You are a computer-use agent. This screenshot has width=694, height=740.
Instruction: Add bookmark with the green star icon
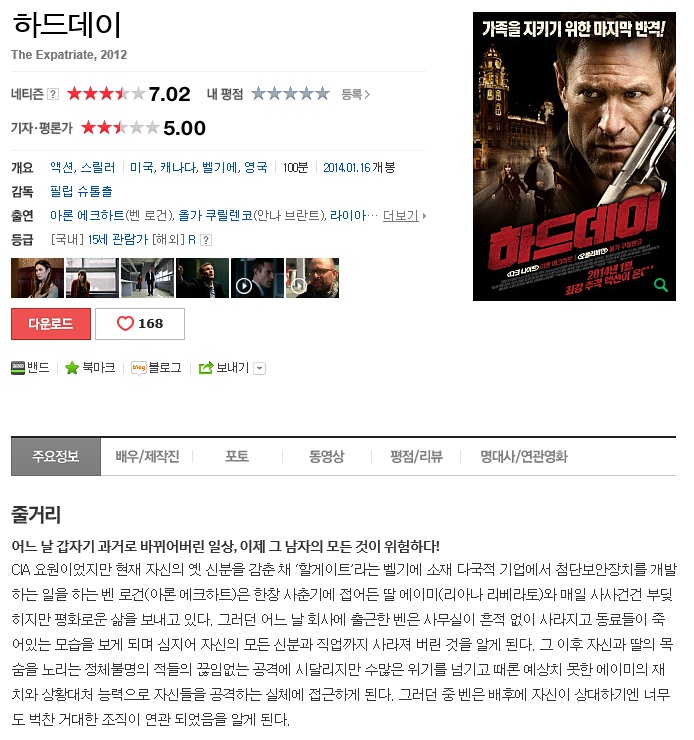coord(72,368)
